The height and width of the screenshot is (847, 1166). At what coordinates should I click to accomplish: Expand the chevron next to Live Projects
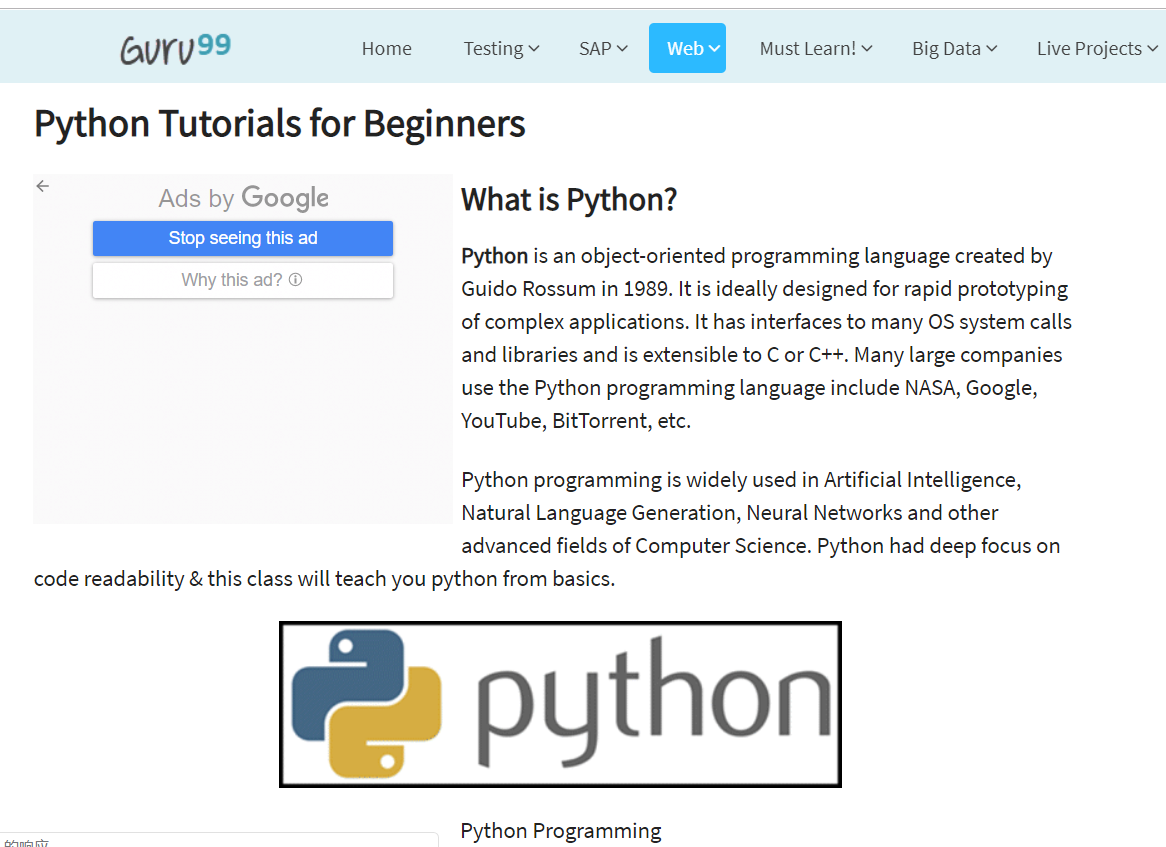click(1153, 48)
